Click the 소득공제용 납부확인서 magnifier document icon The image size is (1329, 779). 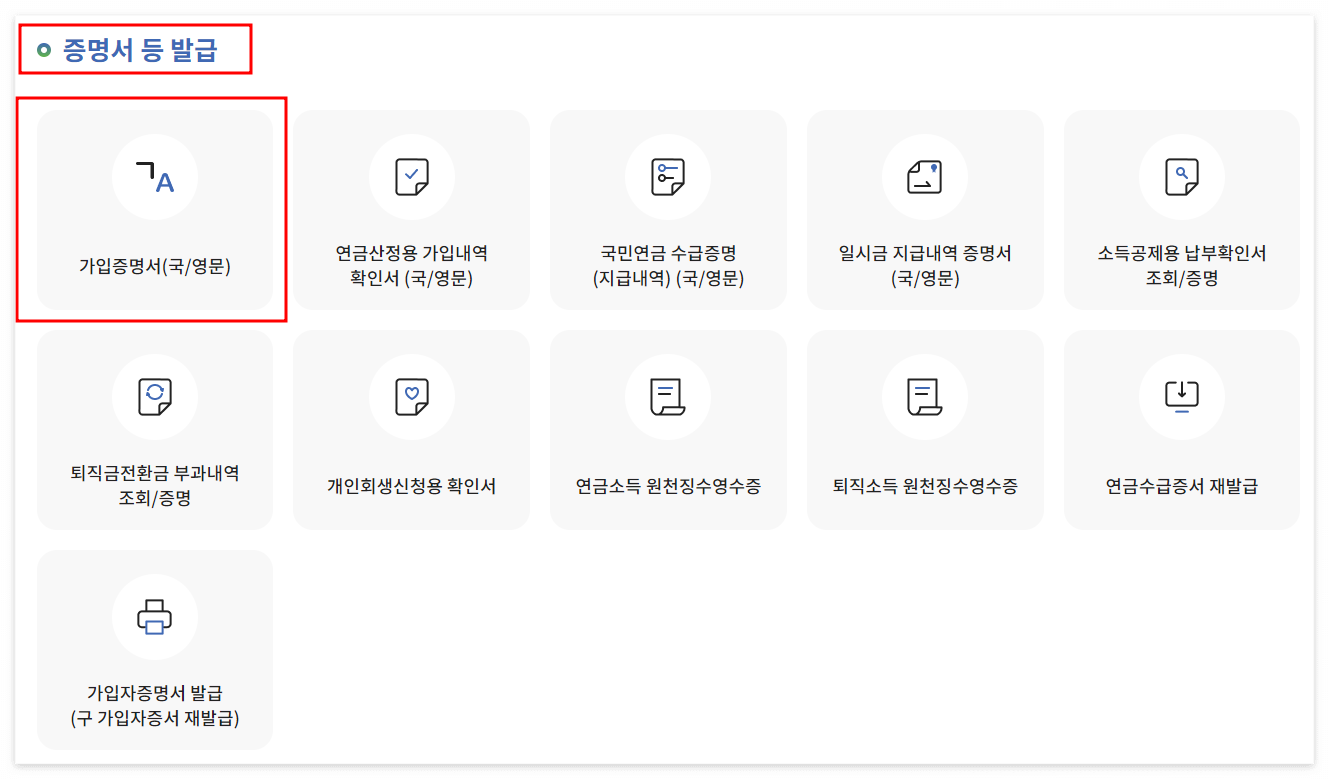tap(1181, 177)
